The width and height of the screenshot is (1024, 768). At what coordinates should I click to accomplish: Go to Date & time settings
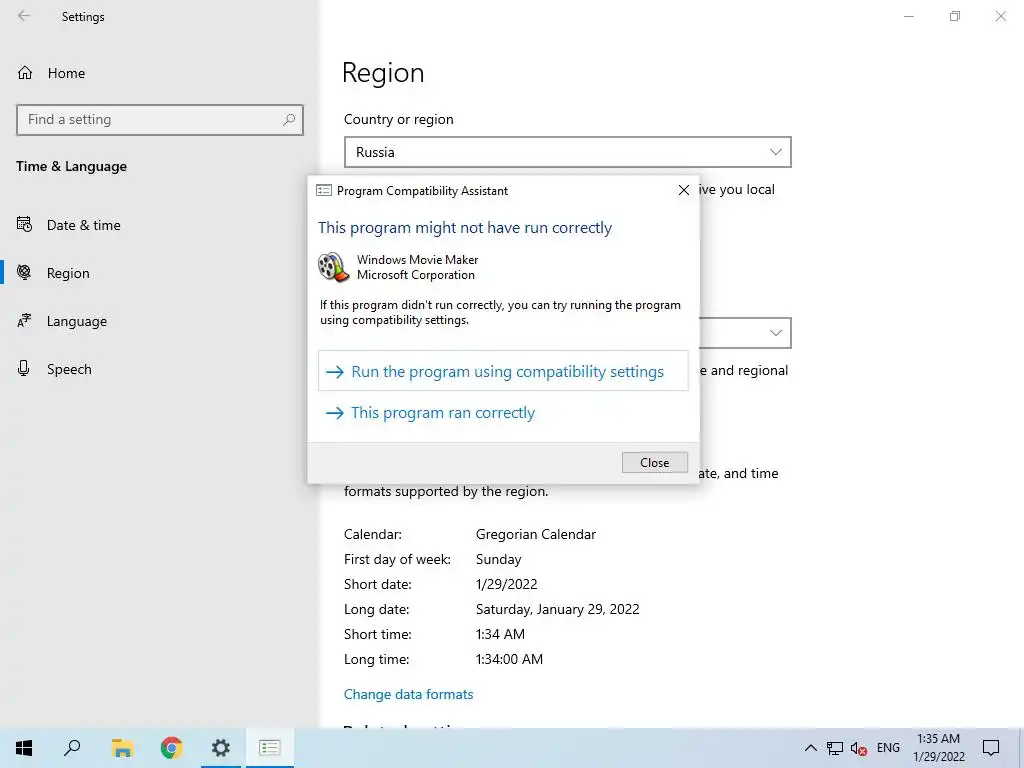click(x=84, y=225)
